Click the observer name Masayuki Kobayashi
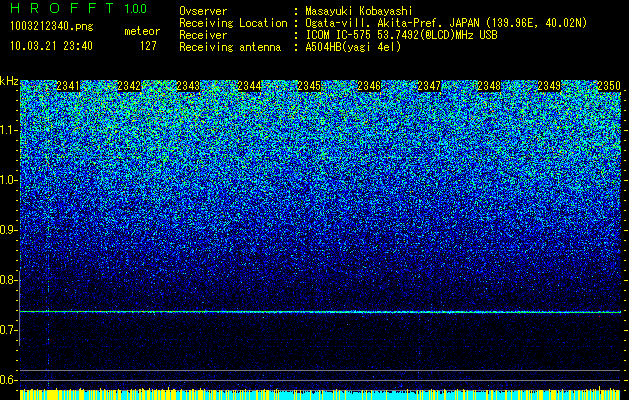629x400 pixels. tap(359, 11)
